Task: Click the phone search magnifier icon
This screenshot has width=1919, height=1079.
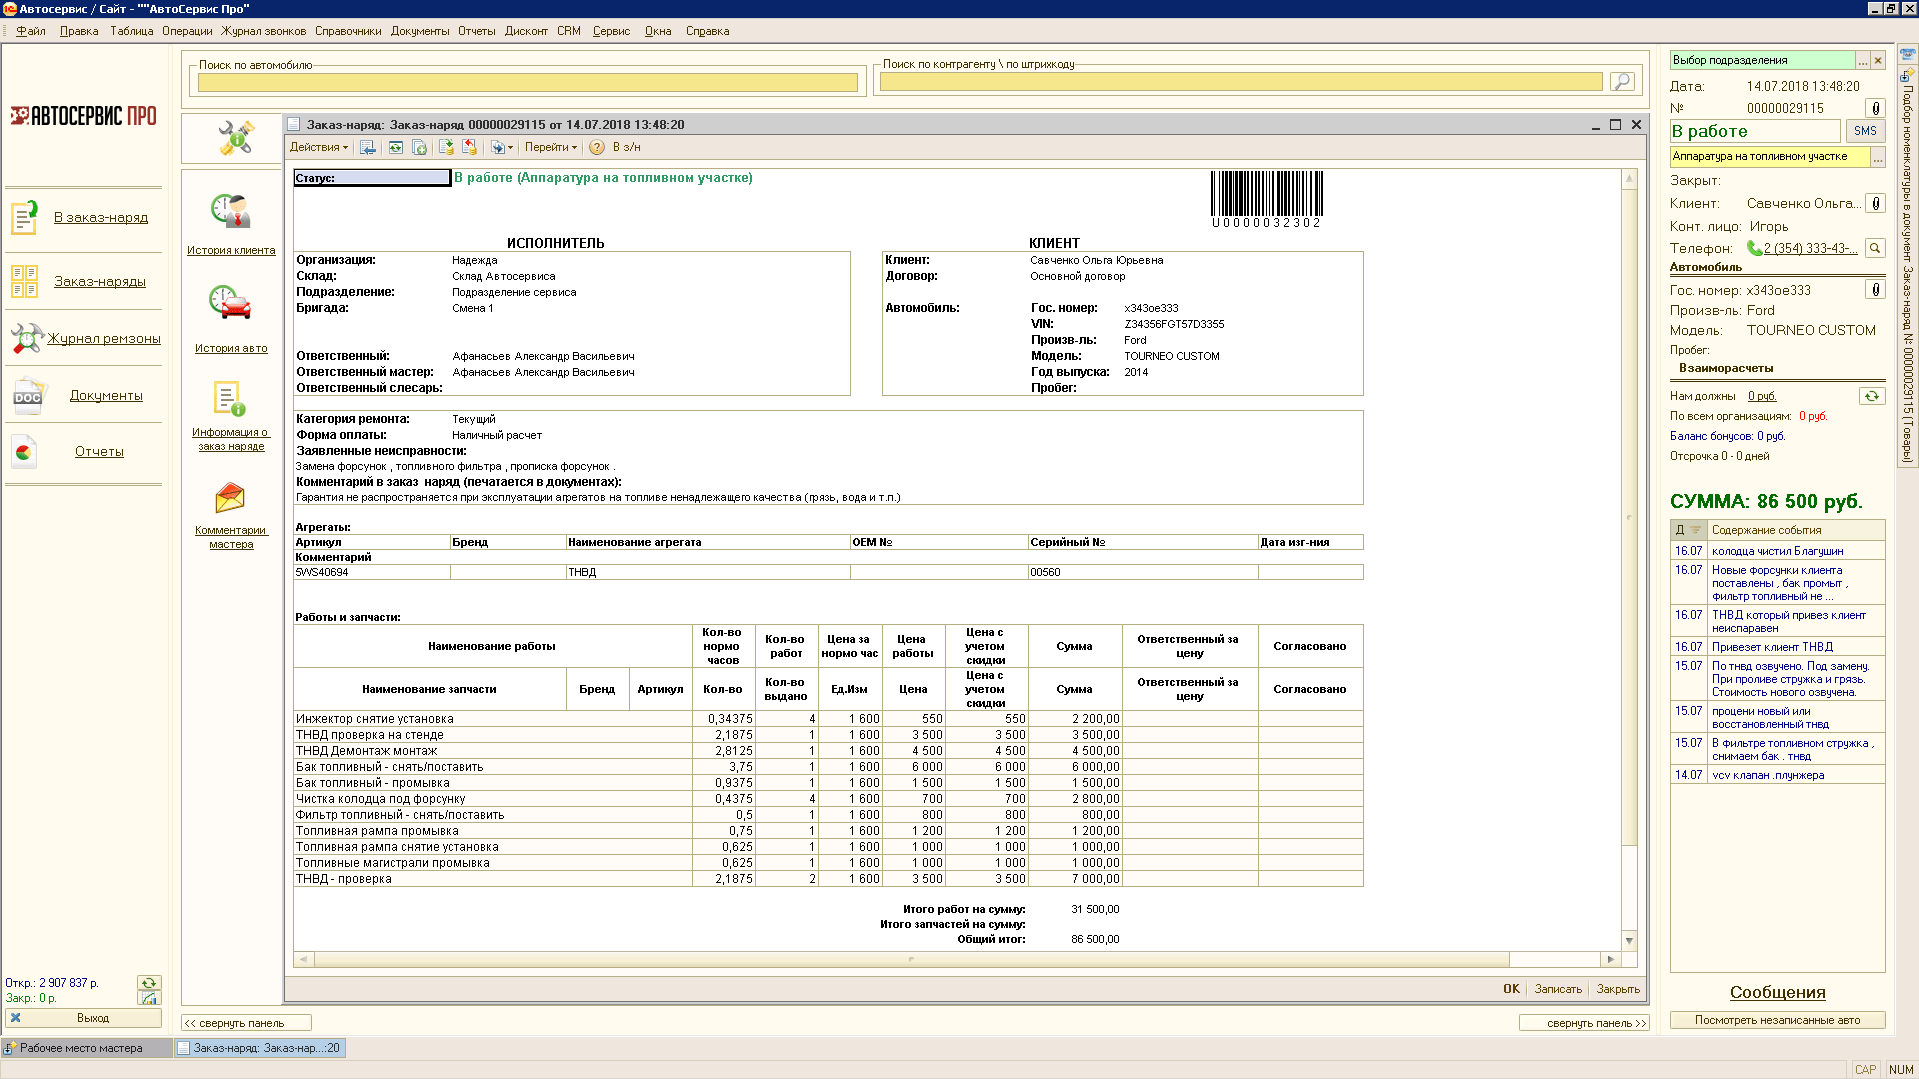Action: (1875, 248)
